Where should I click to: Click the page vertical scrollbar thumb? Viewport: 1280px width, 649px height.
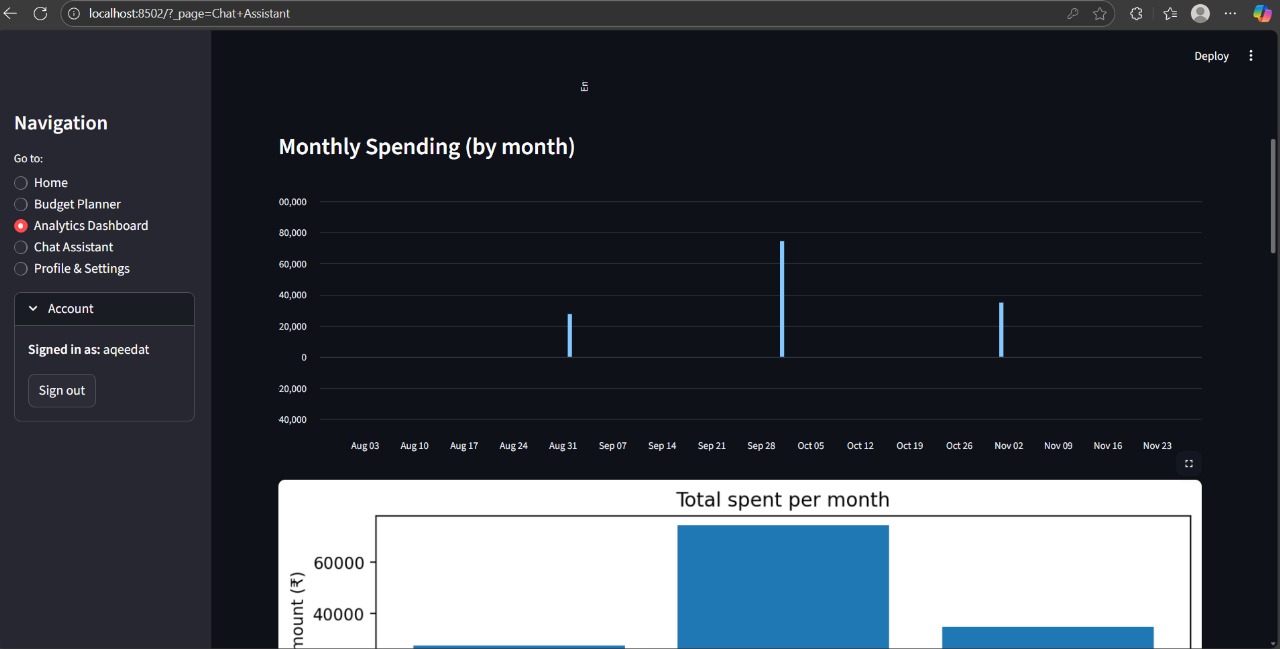(1273, 195)
